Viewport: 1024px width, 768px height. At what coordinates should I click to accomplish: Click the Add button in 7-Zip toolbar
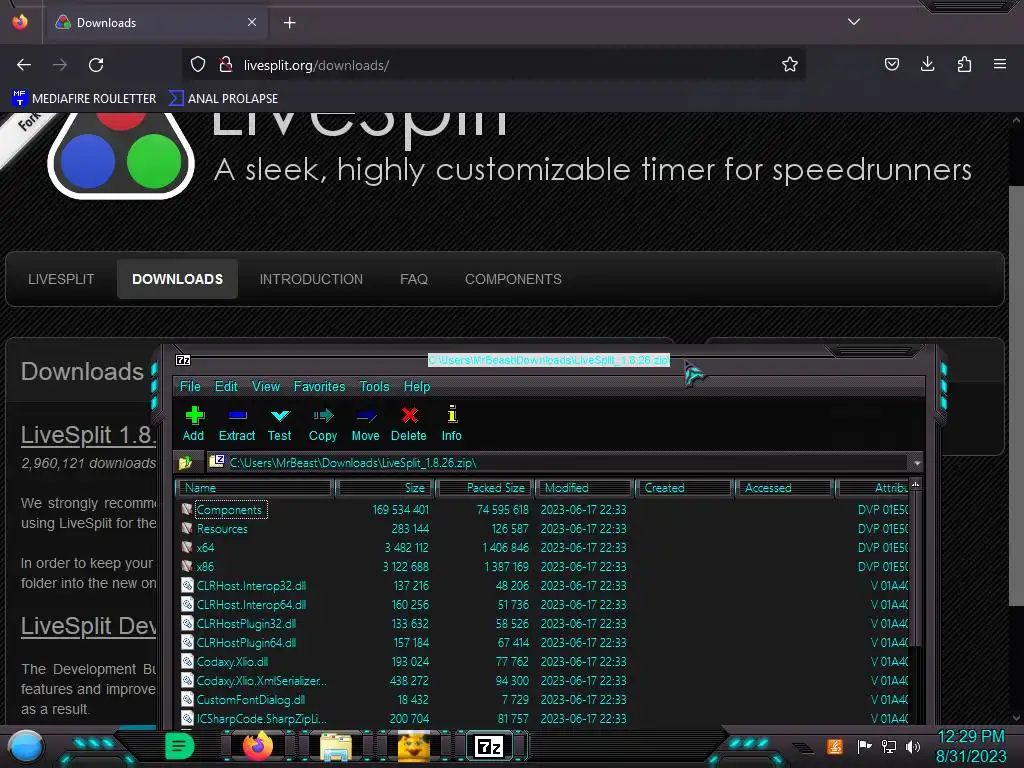point(193,424)
